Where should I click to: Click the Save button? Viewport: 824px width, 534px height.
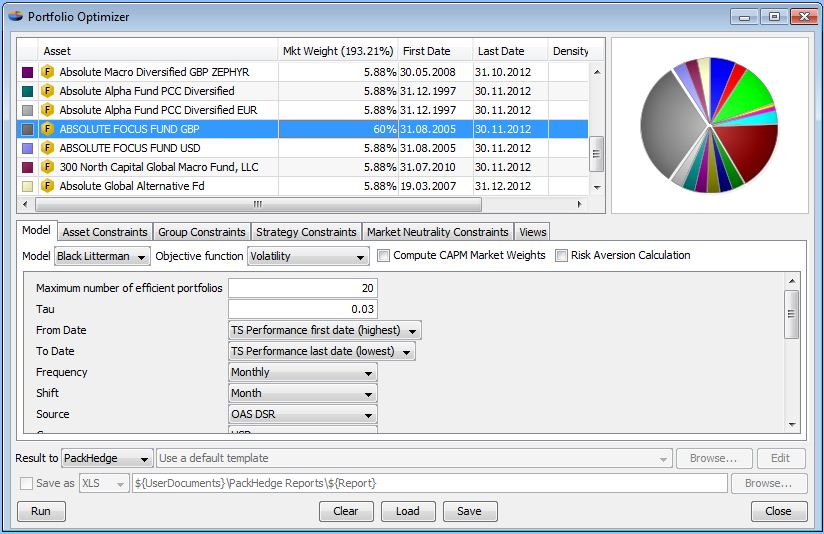click(x=469, y=511)
